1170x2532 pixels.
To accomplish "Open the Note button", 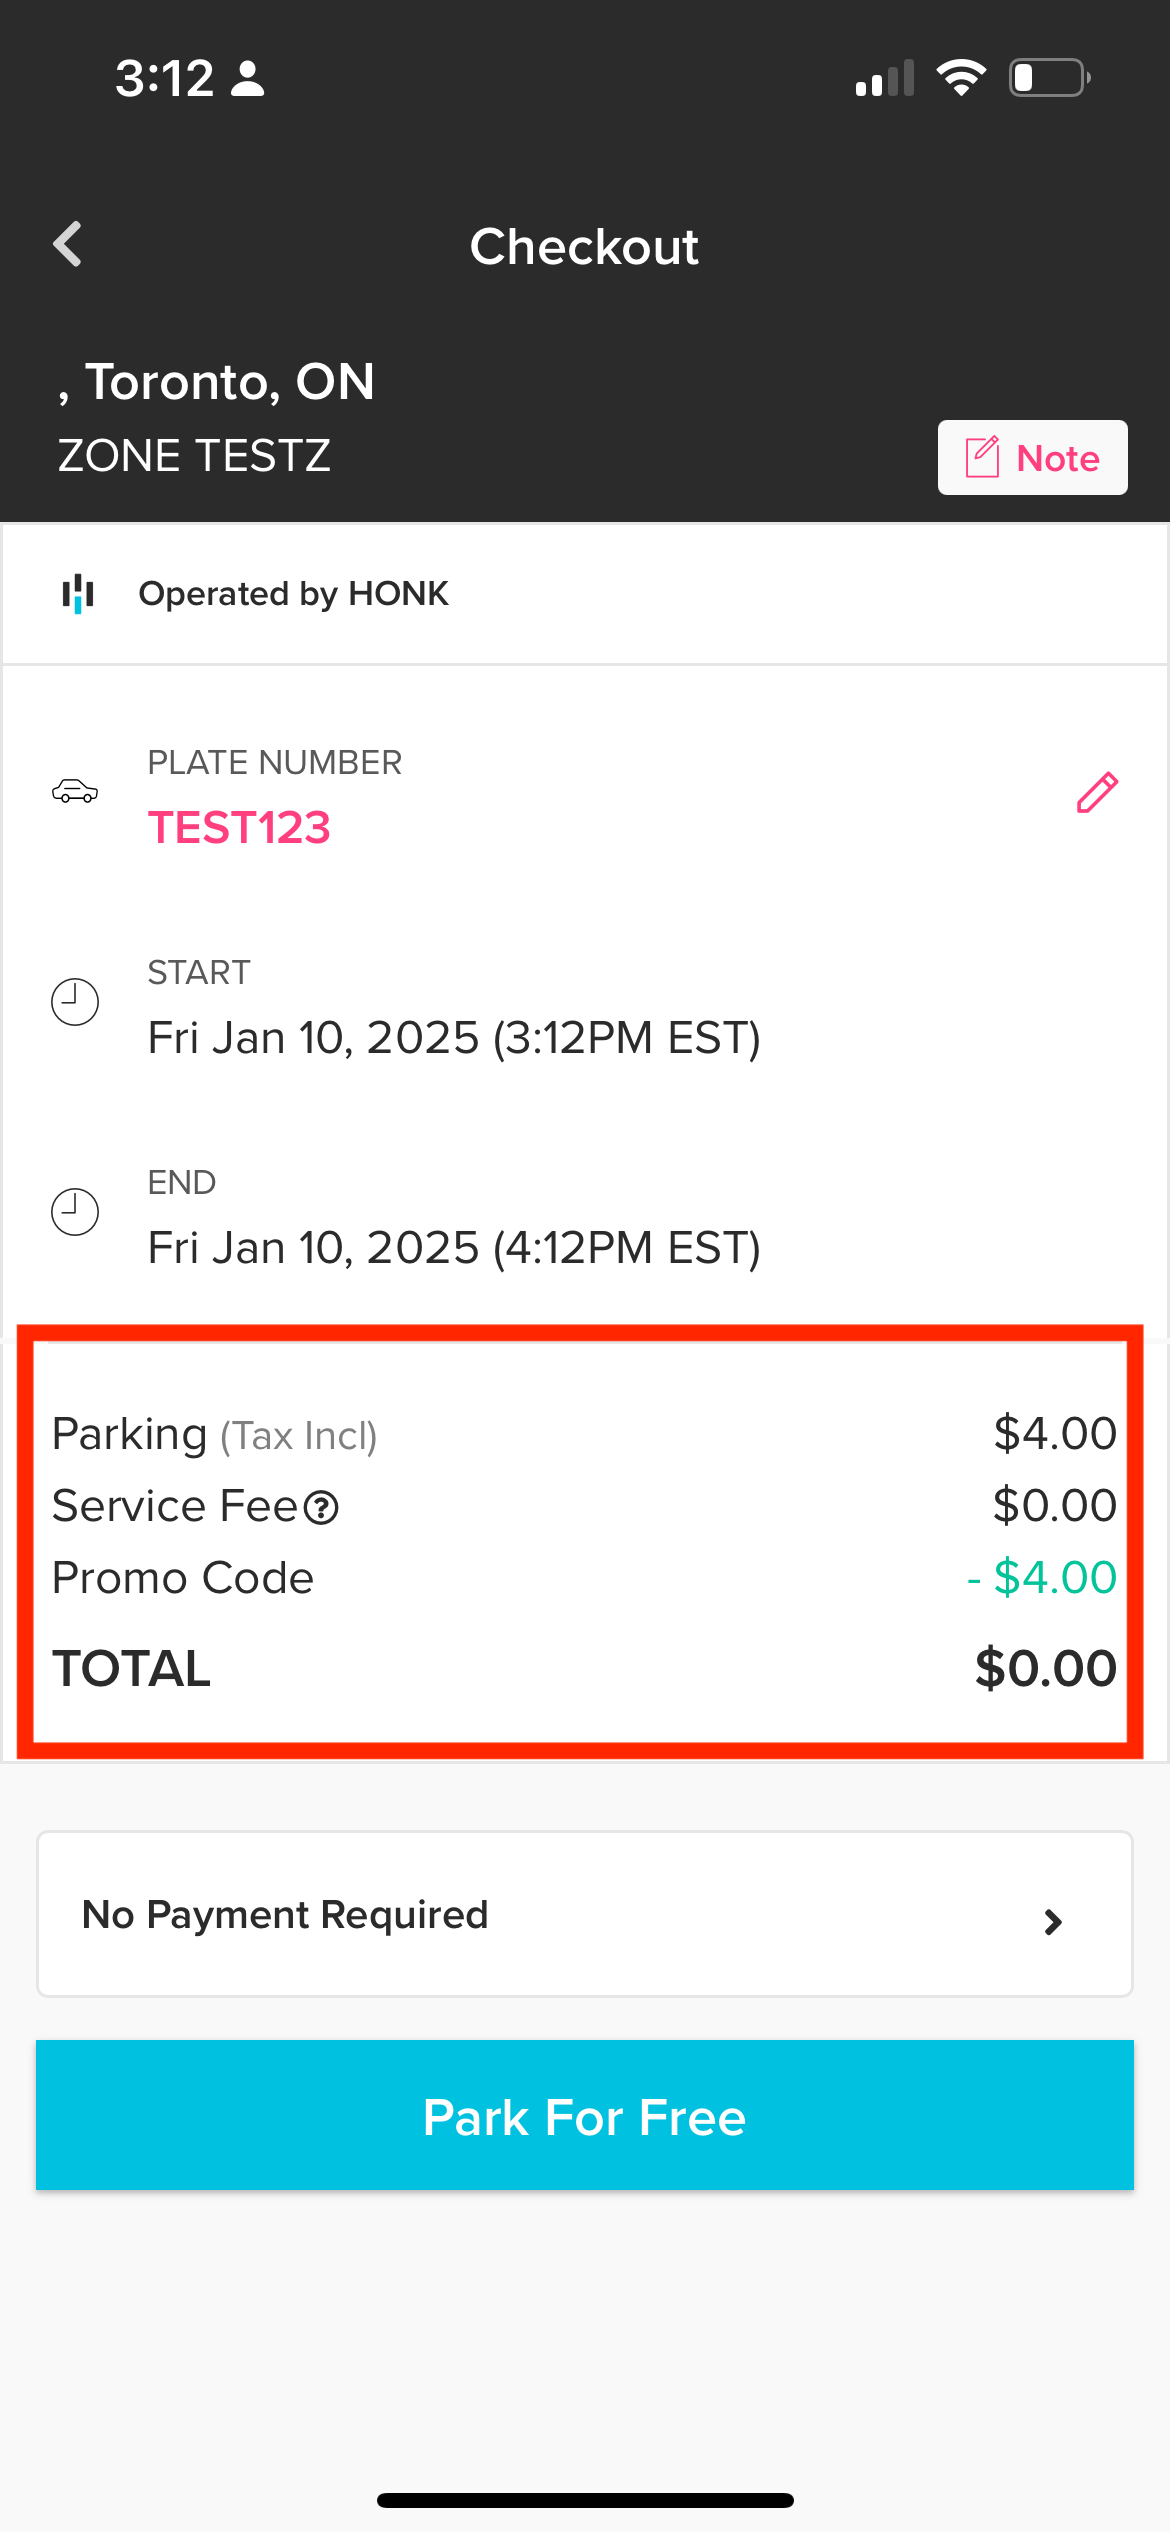I will (x=1032, y=458).
